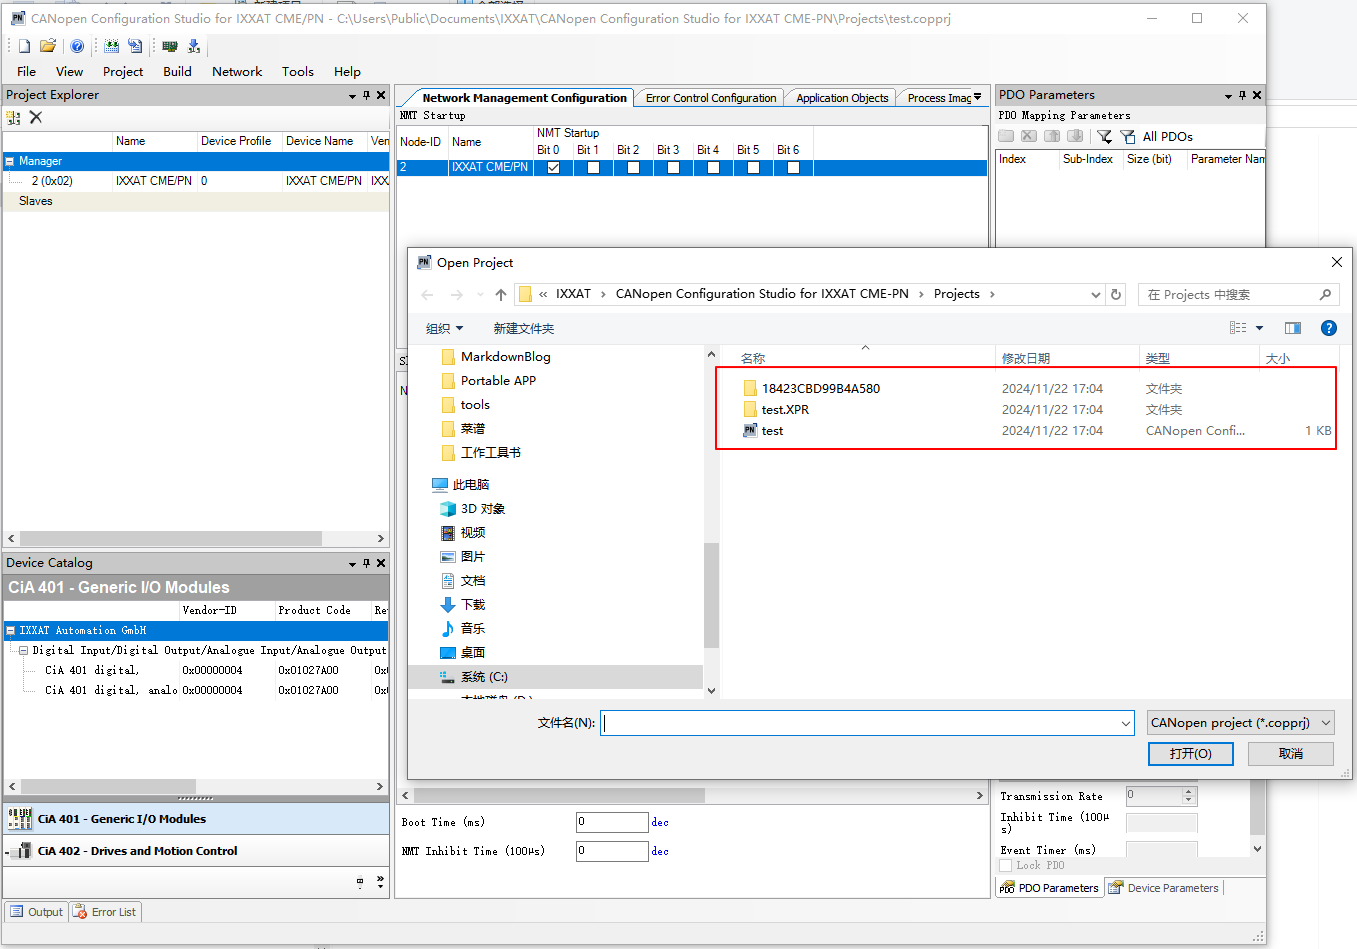Toggle the Lock PDO checkbox
Image resolution: width=1357 pixels, height=949 pixels.
(x=1006, y=865)
